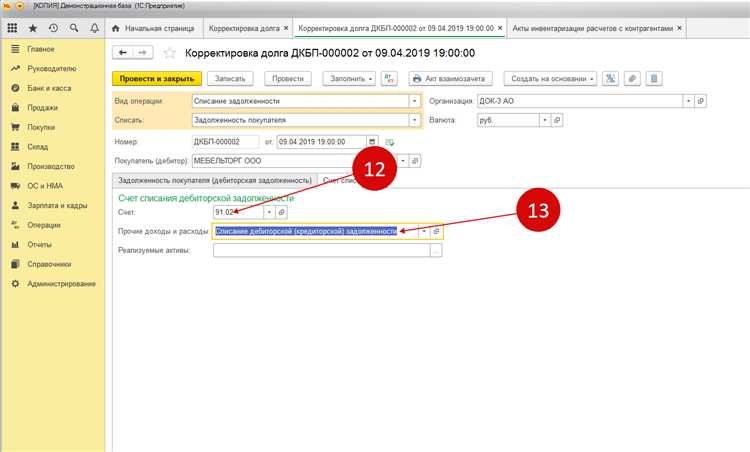The width and height of the screenshot is (750, 452).
Task: Click the printer icon on Акт взаимозачета
Action: pyautogui.click(x=417, y=78)
